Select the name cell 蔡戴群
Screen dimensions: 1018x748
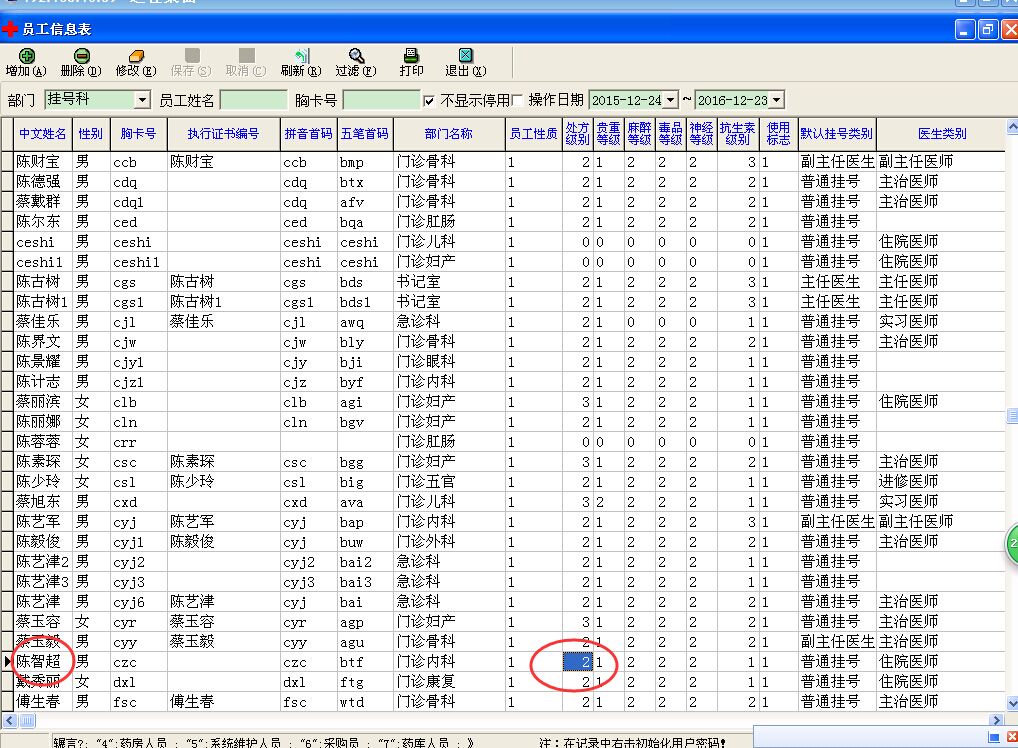click(43, 202)
